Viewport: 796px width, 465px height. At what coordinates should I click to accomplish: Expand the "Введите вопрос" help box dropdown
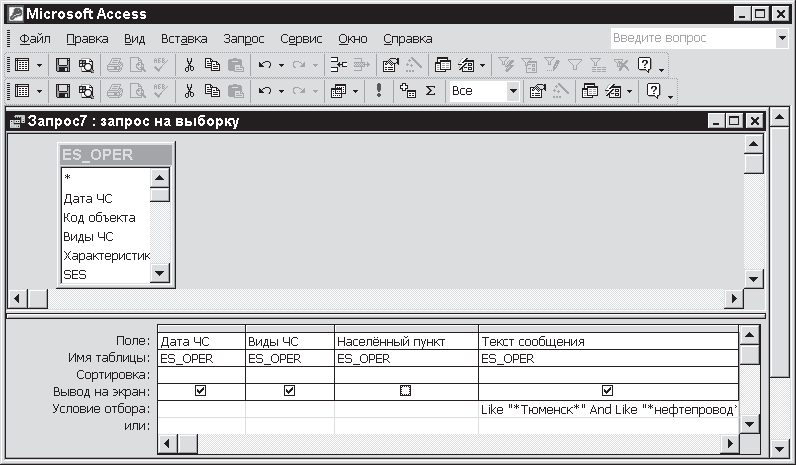781,38
